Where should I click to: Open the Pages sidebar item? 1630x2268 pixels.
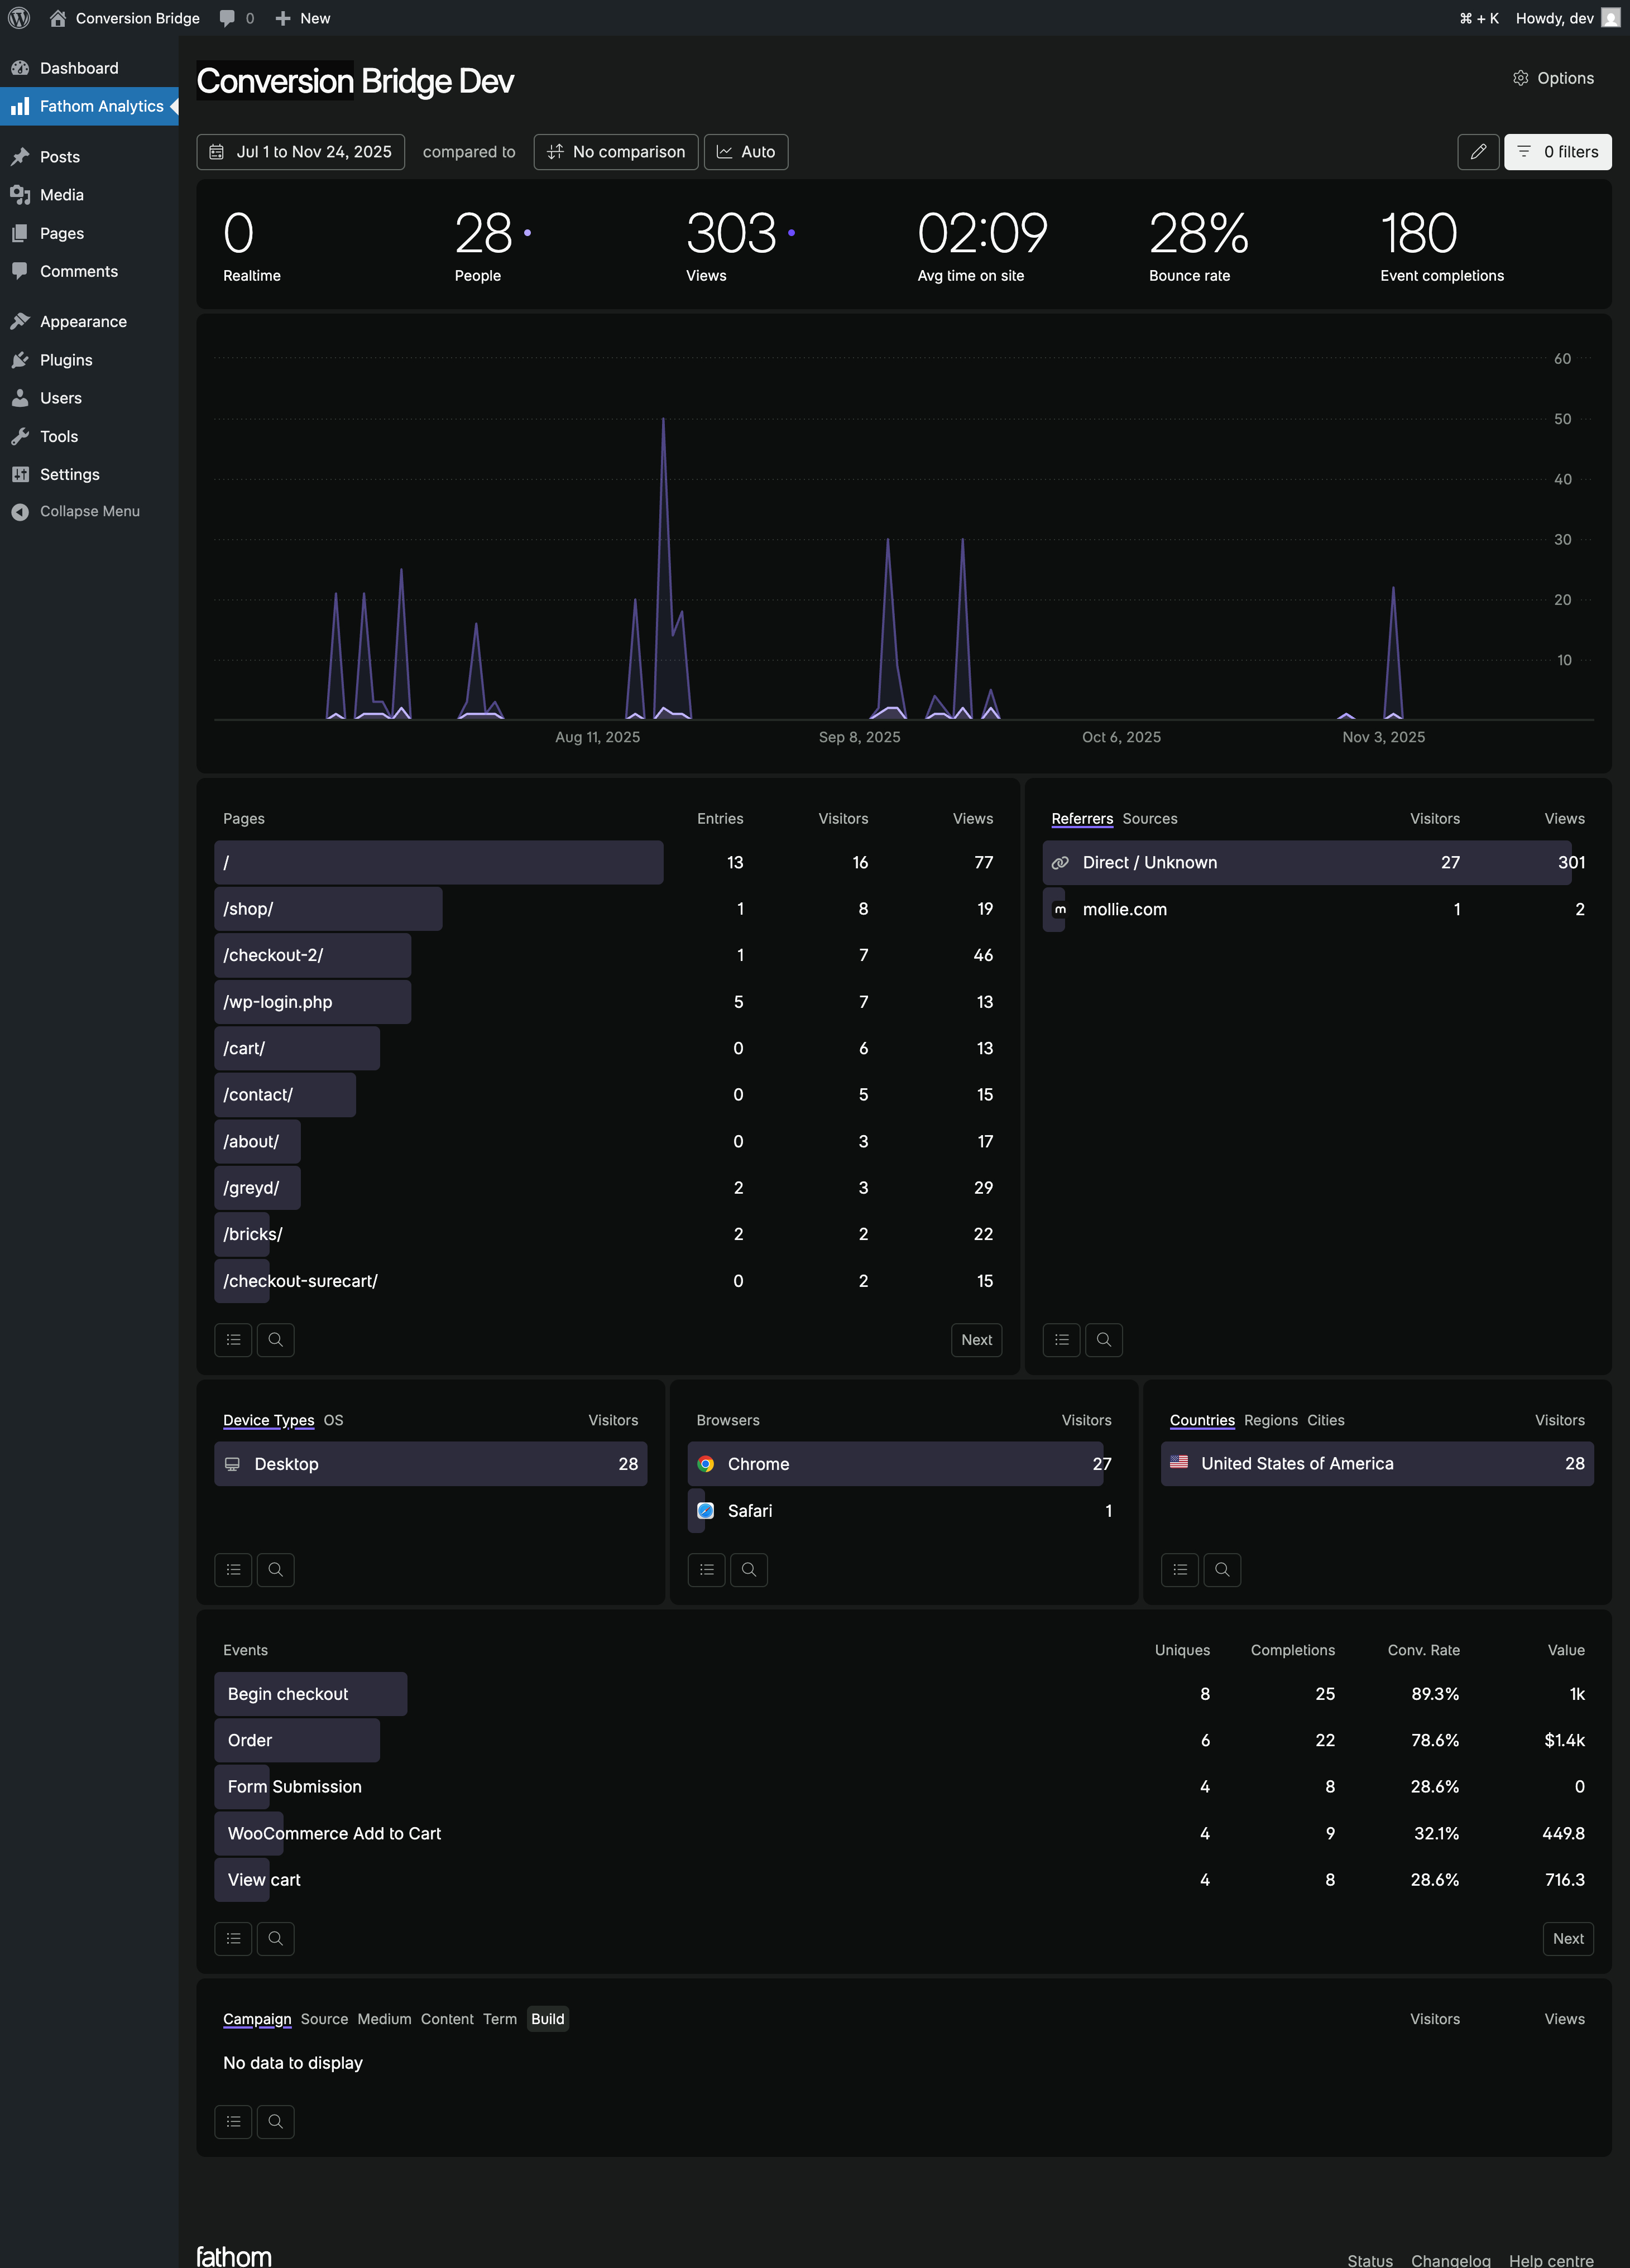(x=89, y=233)
